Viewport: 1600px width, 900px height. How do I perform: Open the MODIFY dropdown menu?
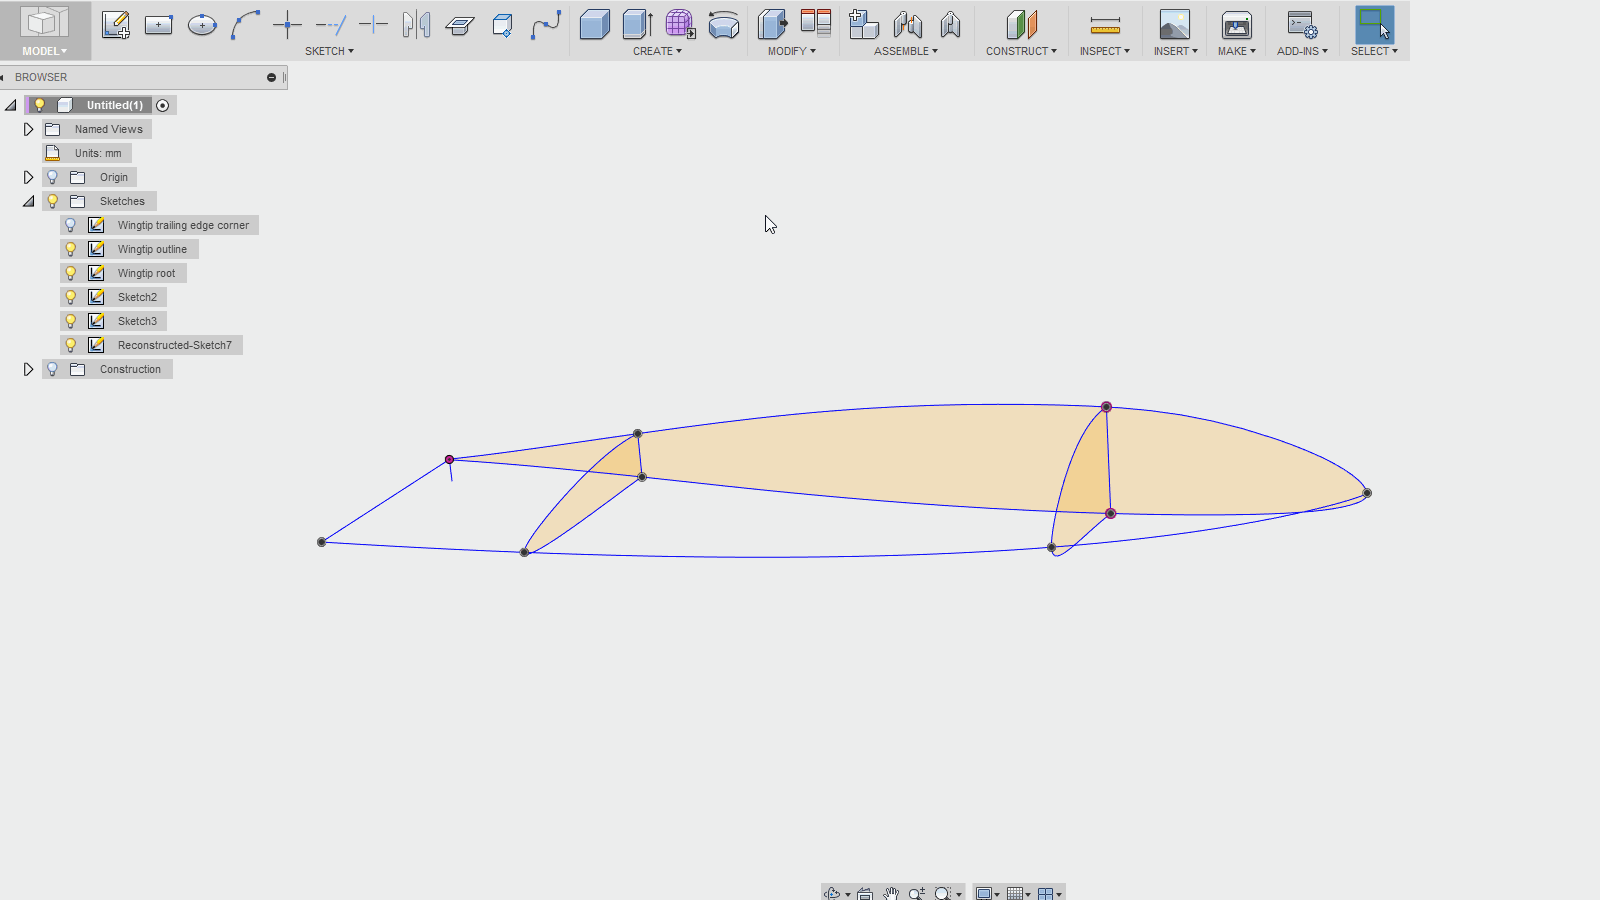pyautogui.click(x=792, y=51)
